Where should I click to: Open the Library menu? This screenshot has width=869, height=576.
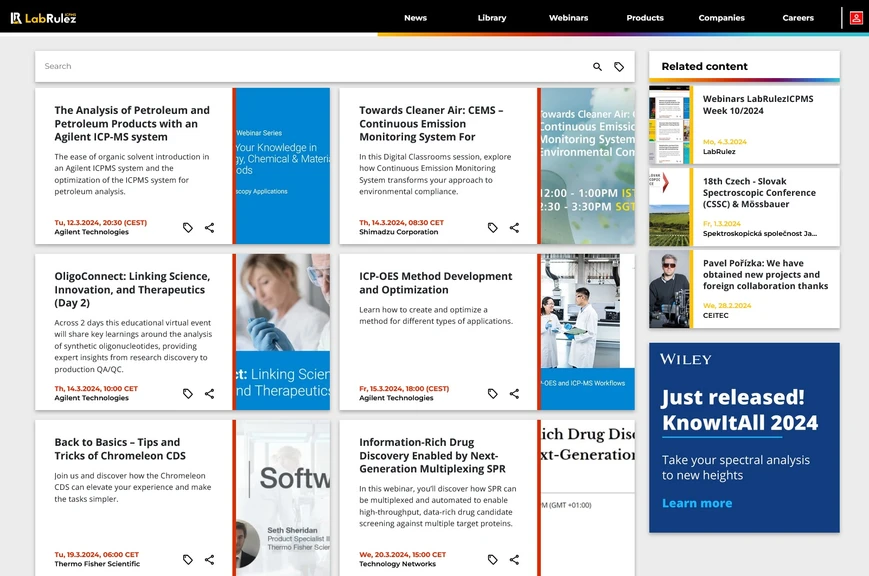click(x=492, y=18)
